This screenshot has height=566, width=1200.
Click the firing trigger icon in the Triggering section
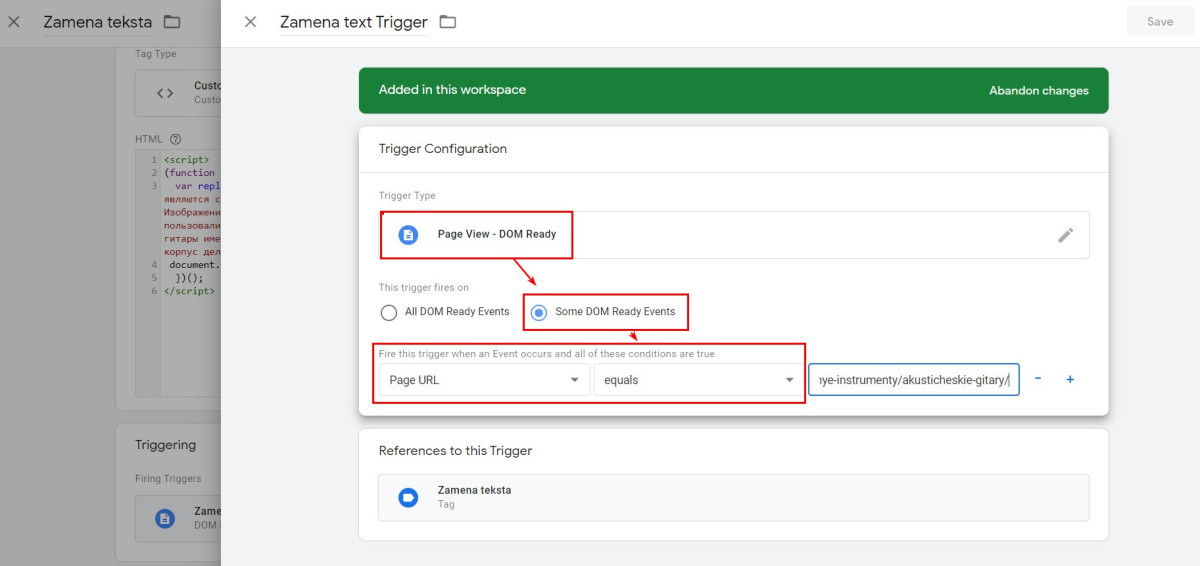click(x=165, y=518)
